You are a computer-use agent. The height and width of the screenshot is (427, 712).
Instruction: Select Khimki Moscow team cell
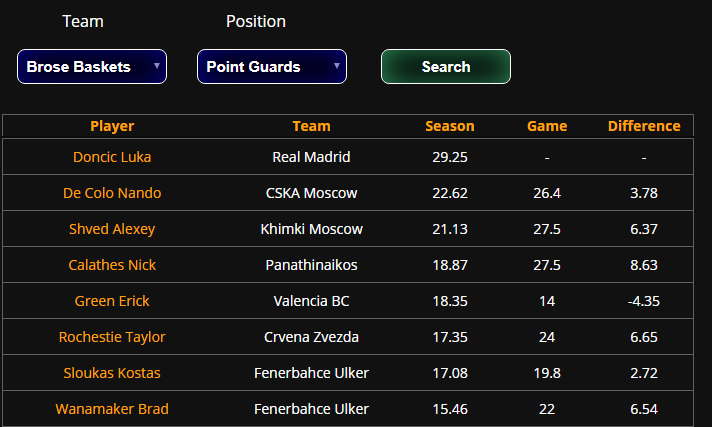pyautogui.click(x=312, y=229)
